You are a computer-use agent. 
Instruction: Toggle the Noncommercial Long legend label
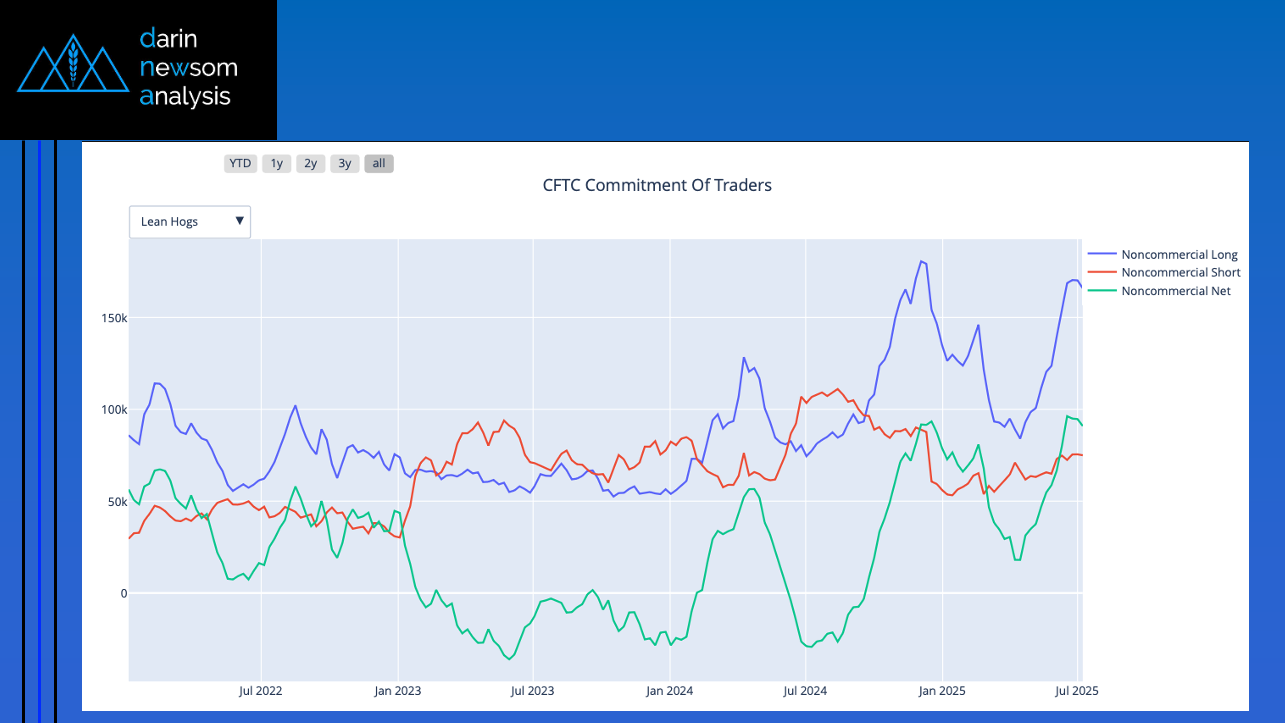tap(1179, 255)
